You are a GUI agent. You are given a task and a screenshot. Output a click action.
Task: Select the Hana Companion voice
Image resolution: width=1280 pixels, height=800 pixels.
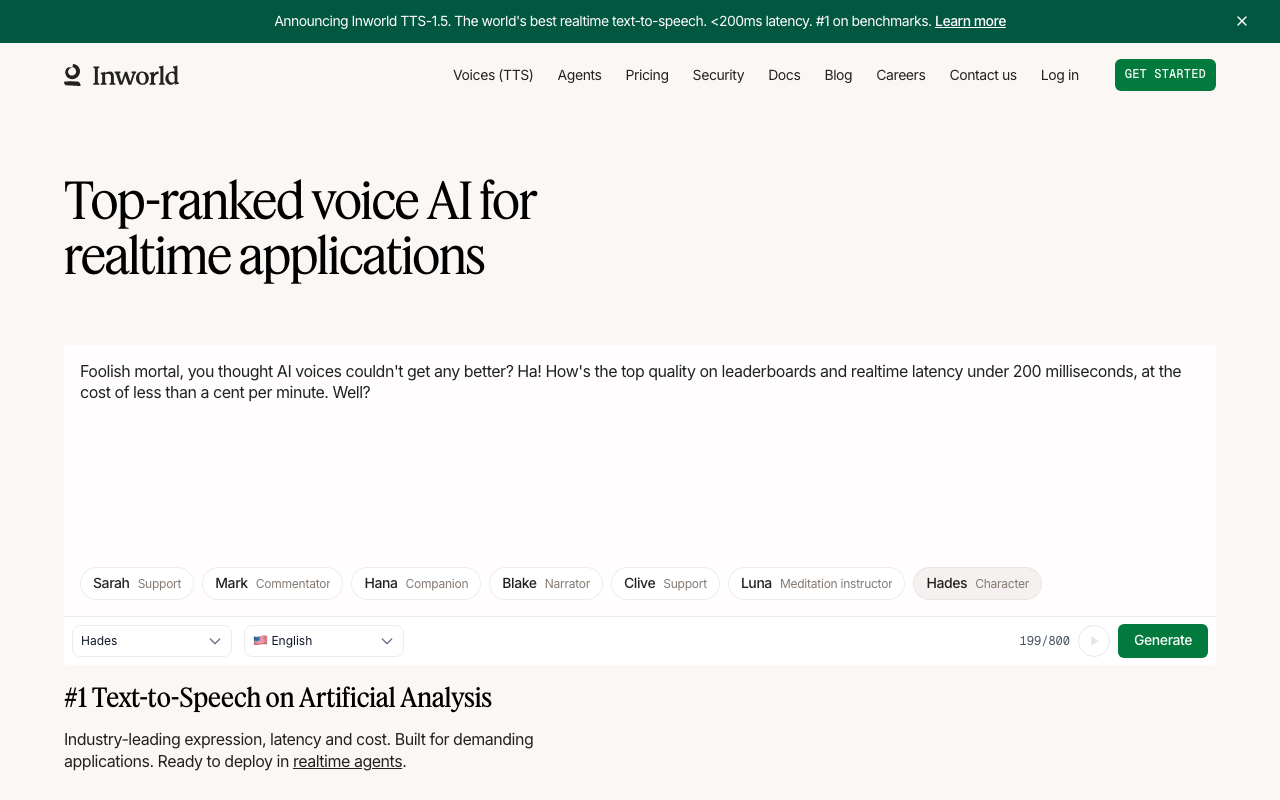416,584
